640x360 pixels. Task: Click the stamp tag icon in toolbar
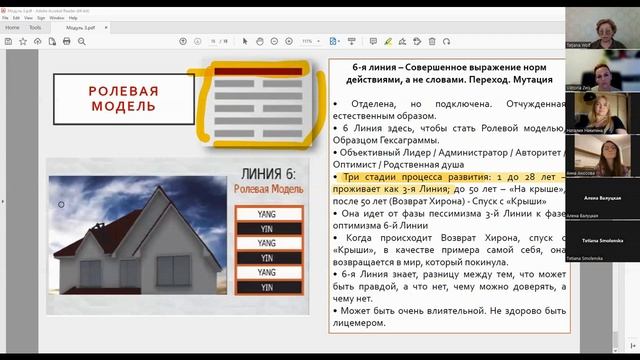(417, 41)
